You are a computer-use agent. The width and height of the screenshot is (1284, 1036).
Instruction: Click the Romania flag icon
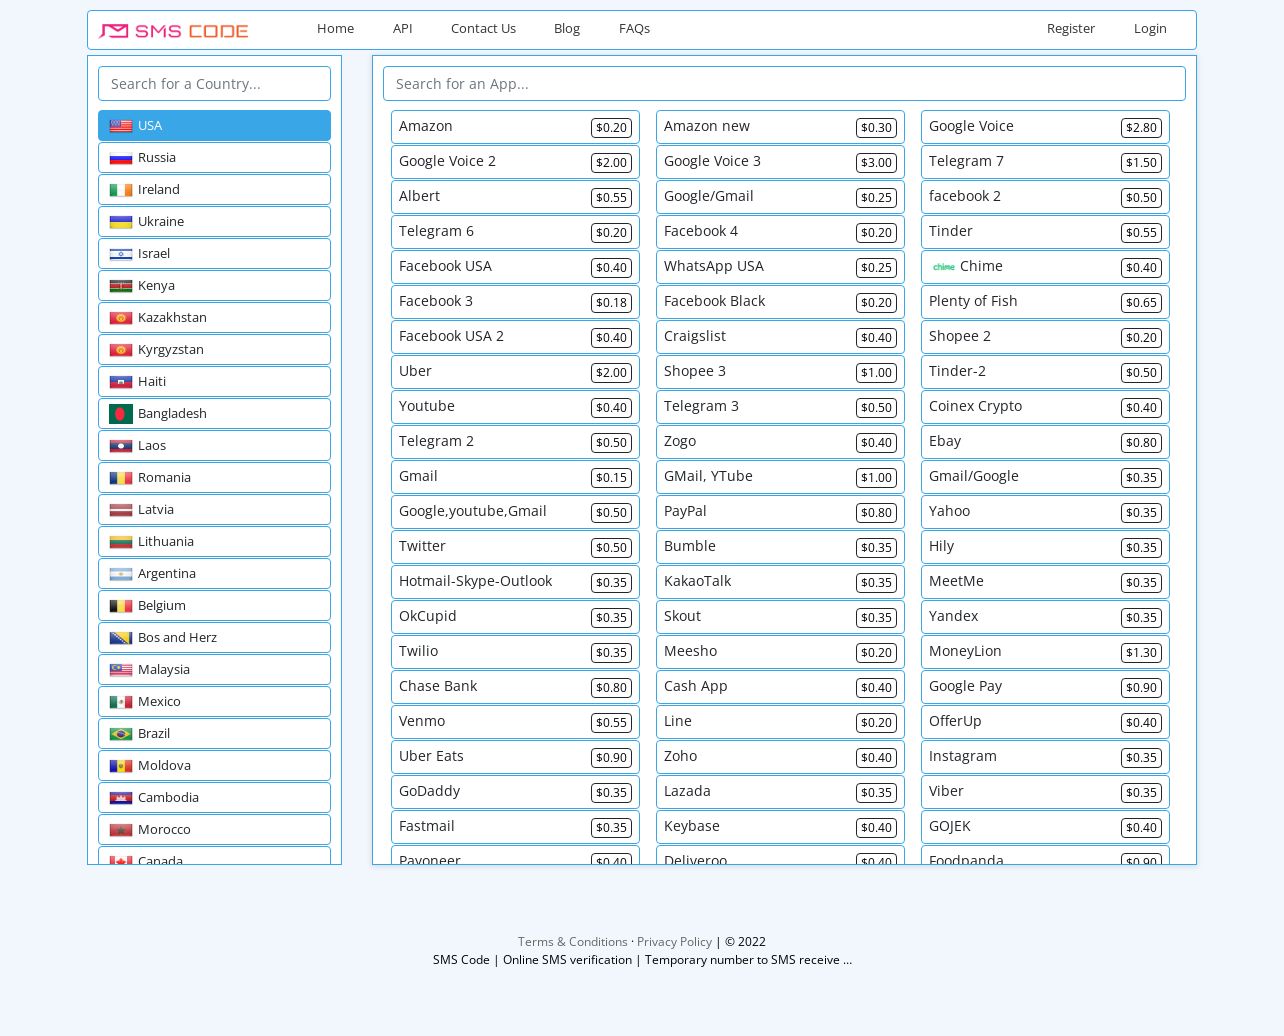(121, 478)
